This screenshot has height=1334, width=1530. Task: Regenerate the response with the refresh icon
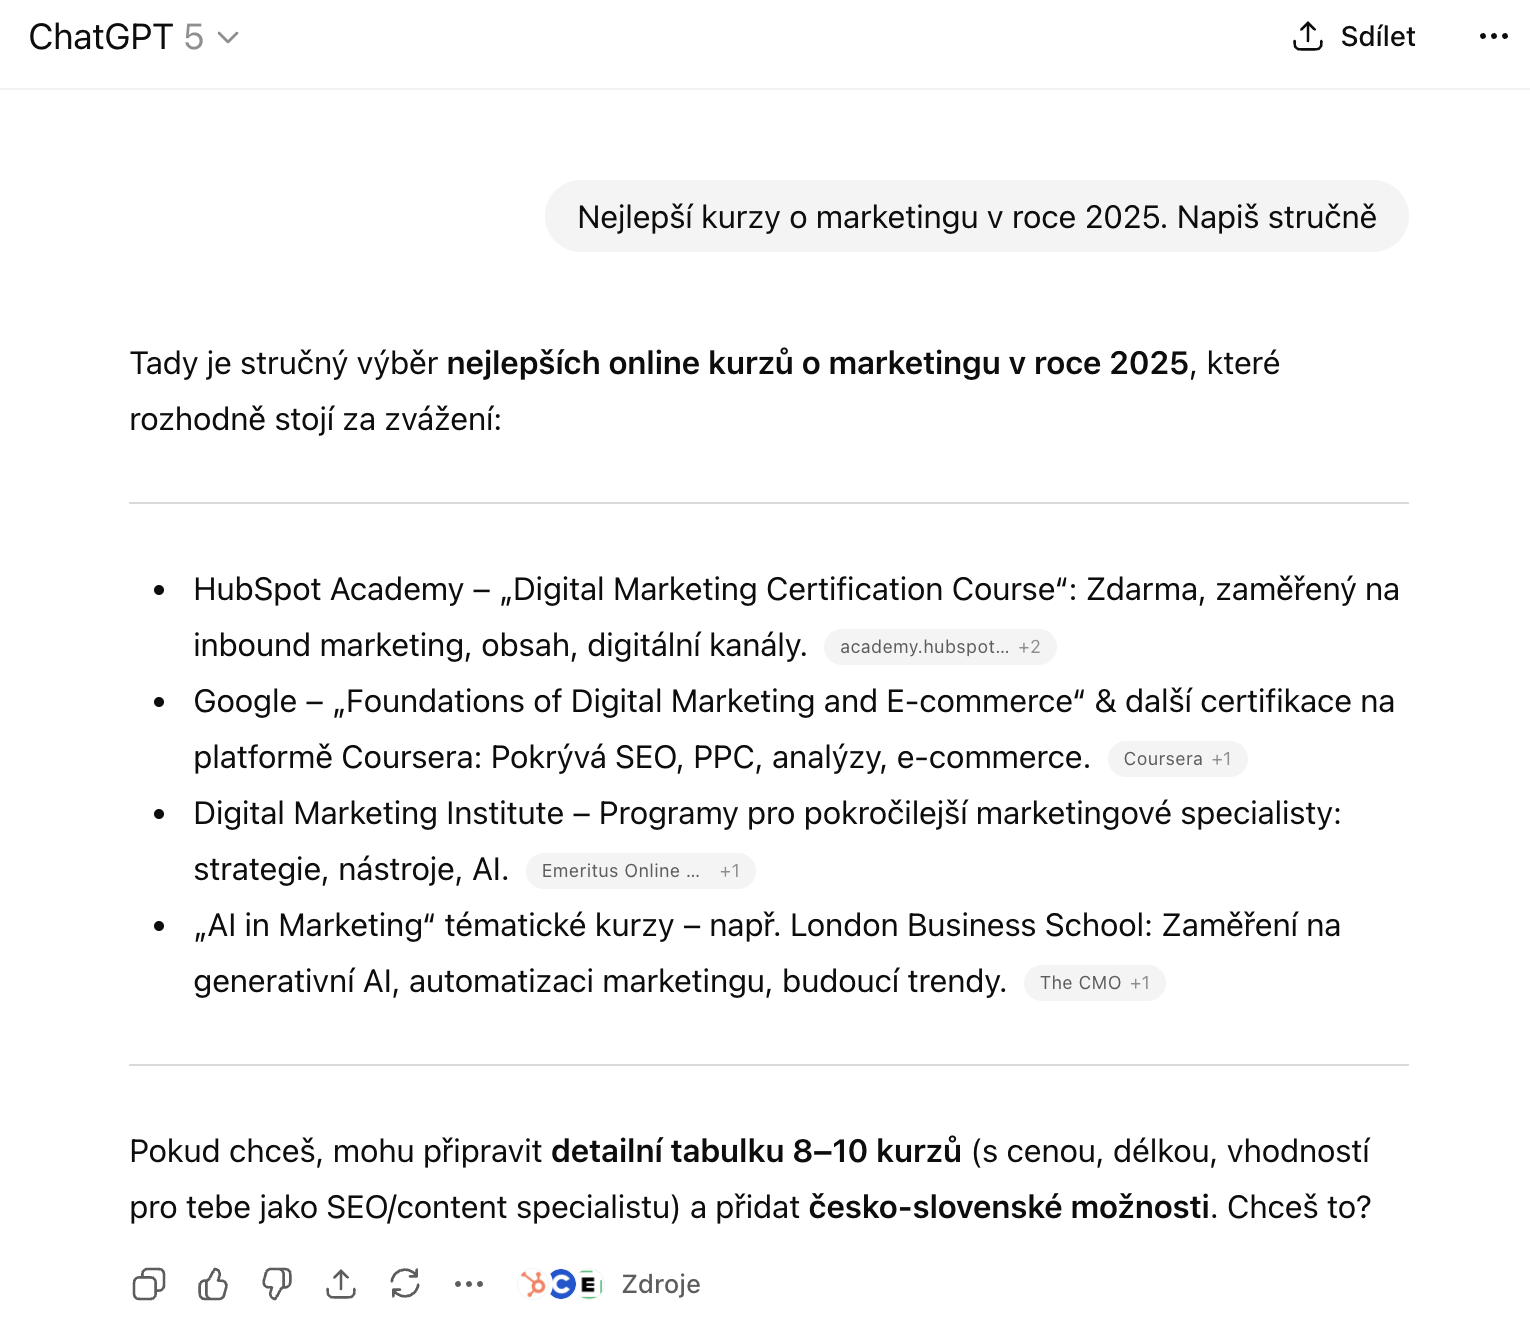pos(405,1284)
